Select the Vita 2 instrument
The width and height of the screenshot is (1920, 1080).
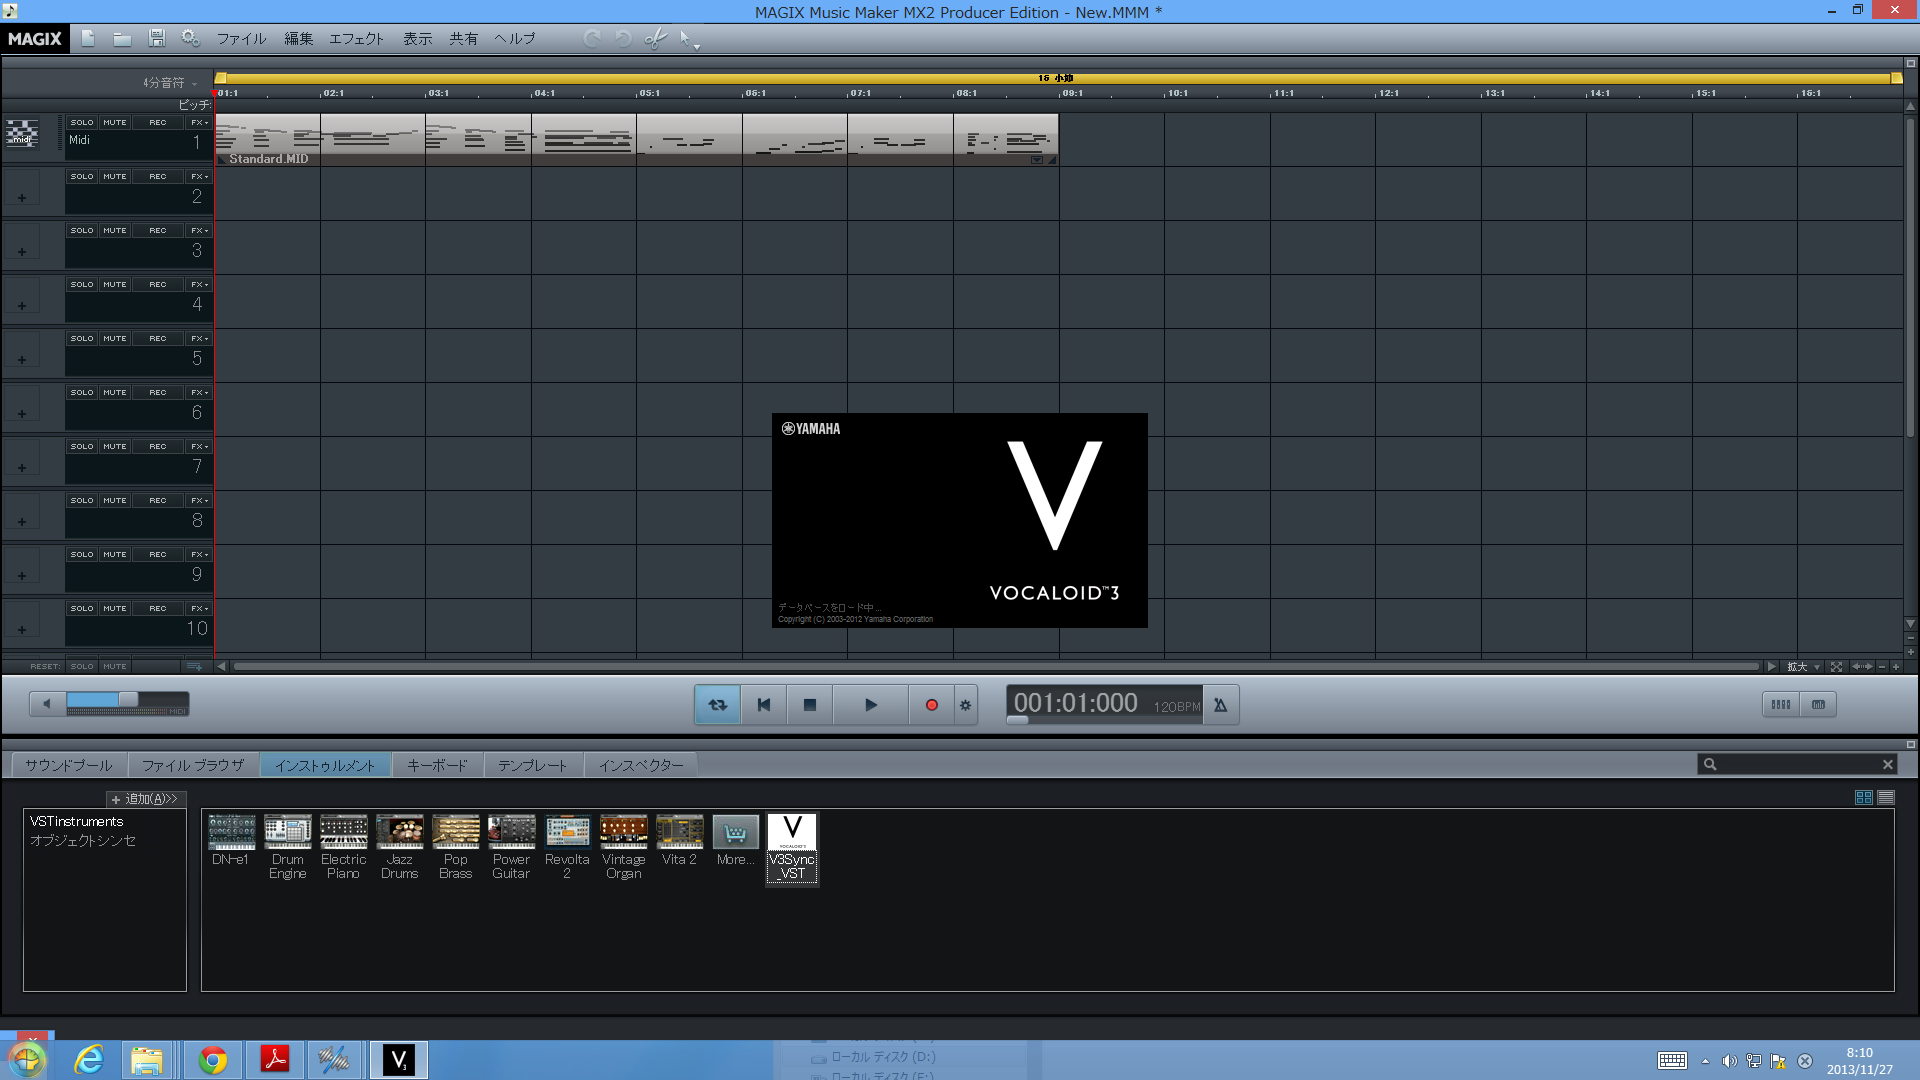click(x=679, y=840)
